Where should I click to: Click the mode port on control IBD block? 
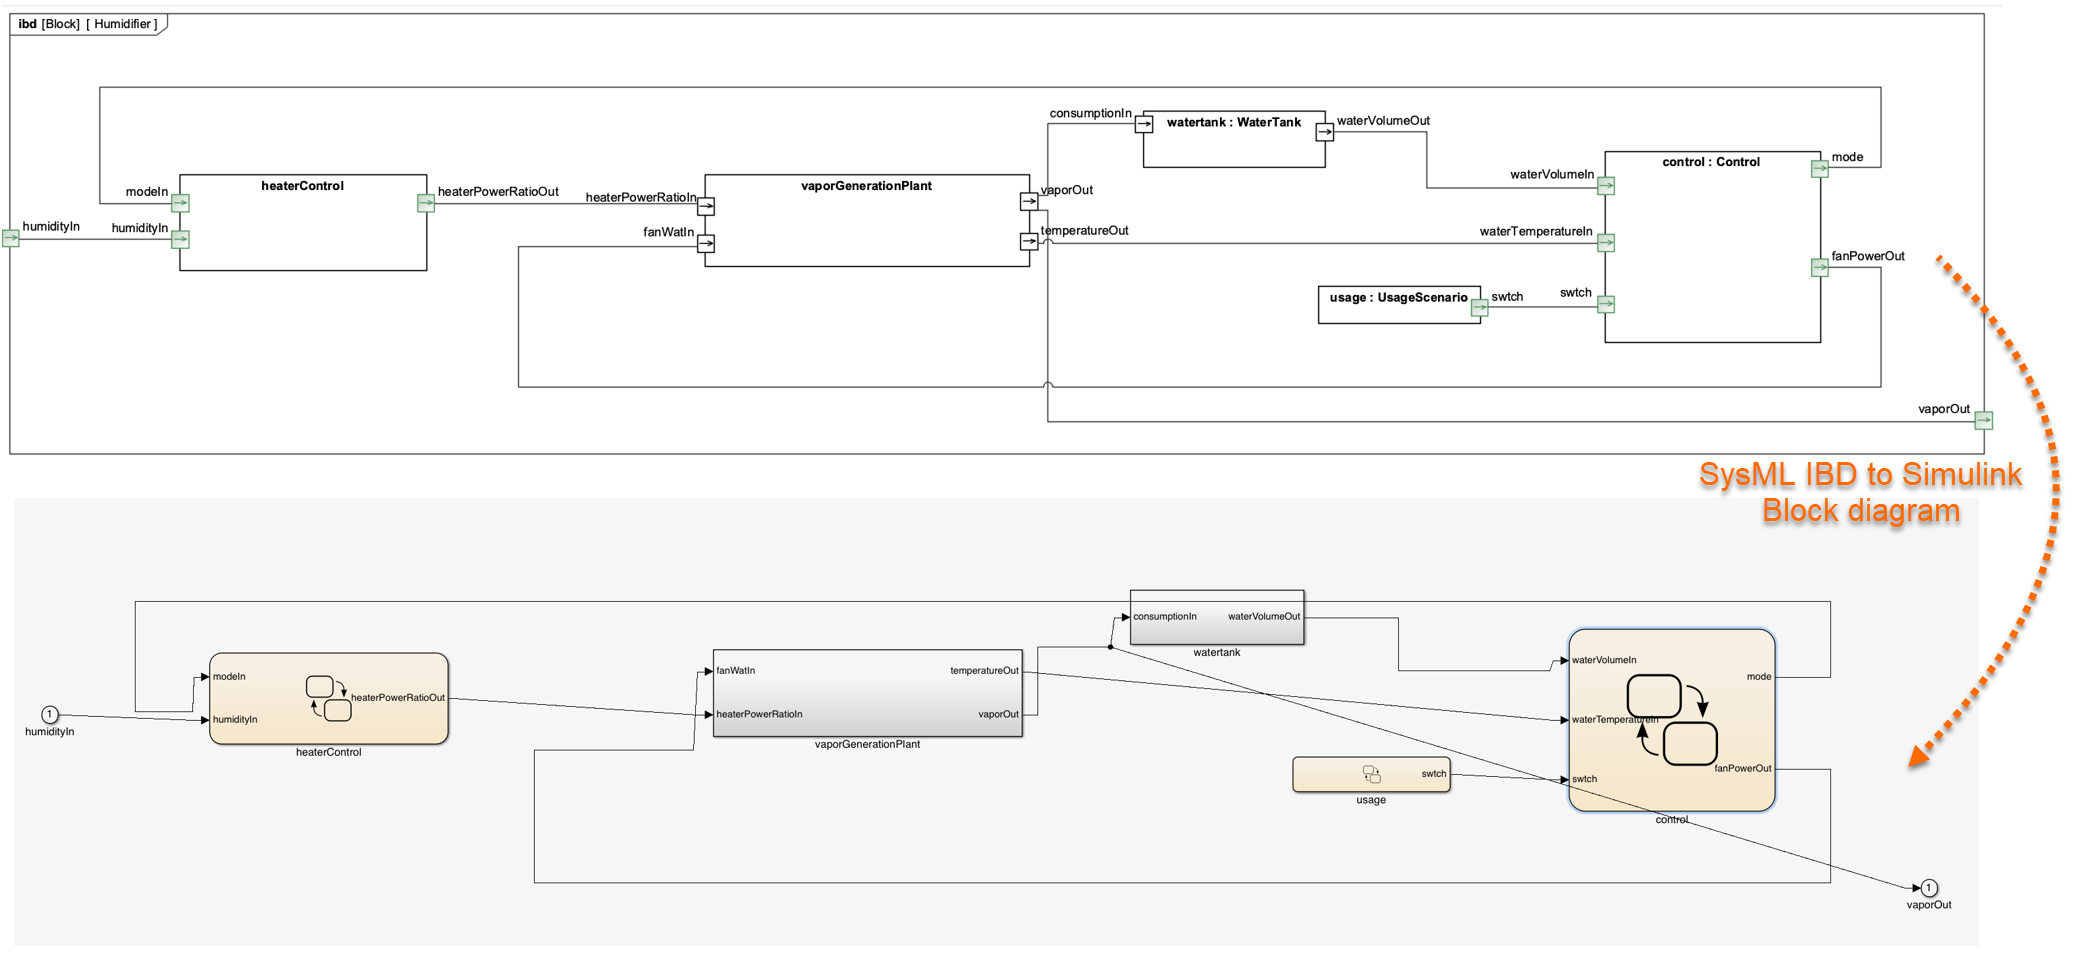[1820, 169]
